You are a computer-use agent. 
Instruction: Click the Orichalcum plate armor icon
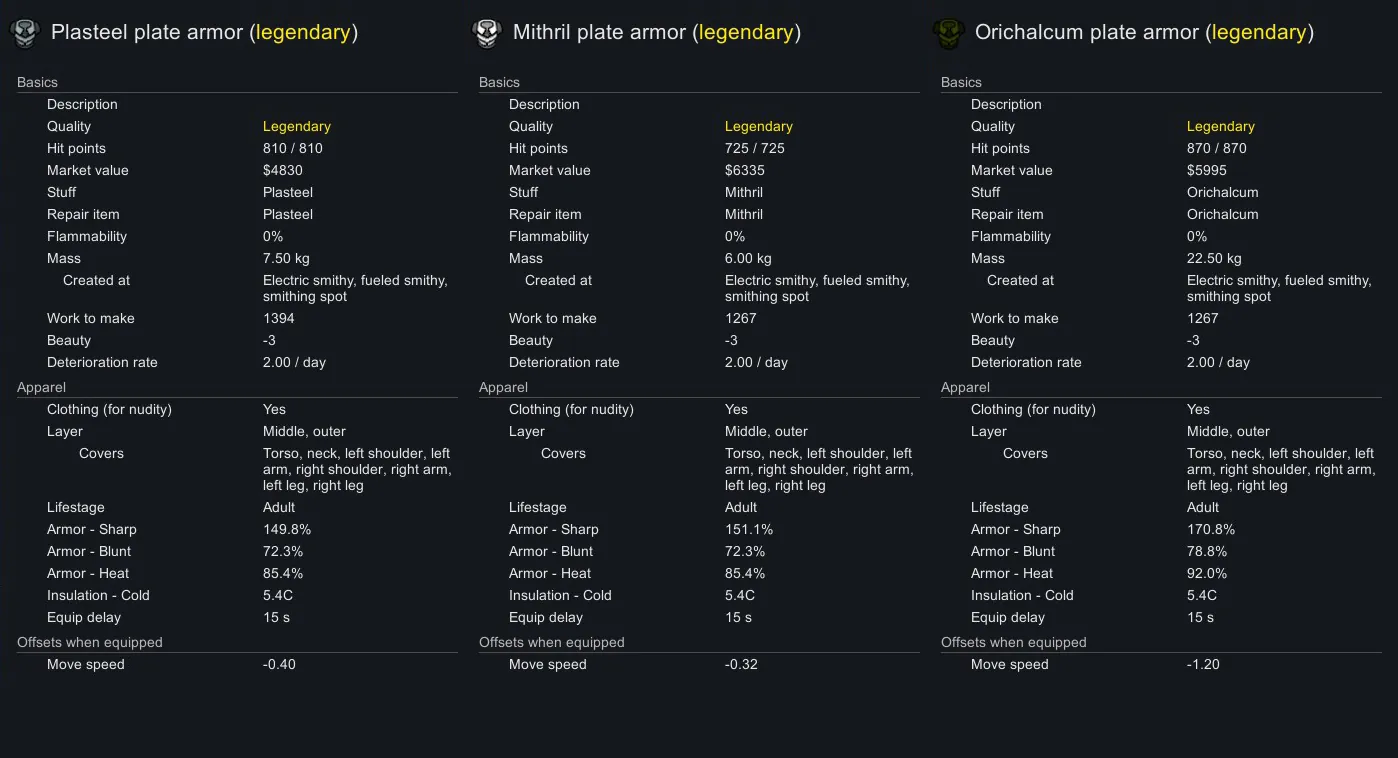pyautogui.click(x=948, y=33)
